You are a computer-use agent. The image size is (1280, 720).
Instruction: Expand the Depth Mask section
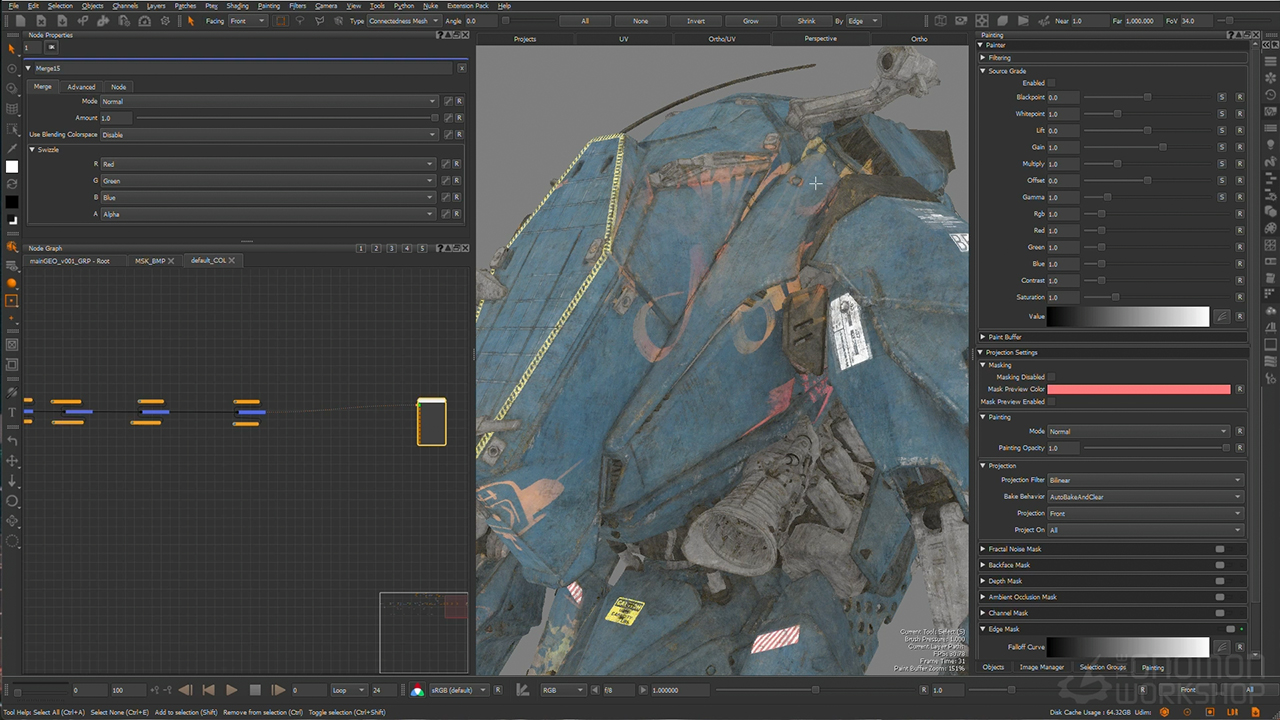pyautogui.click(x=984, y=581)
